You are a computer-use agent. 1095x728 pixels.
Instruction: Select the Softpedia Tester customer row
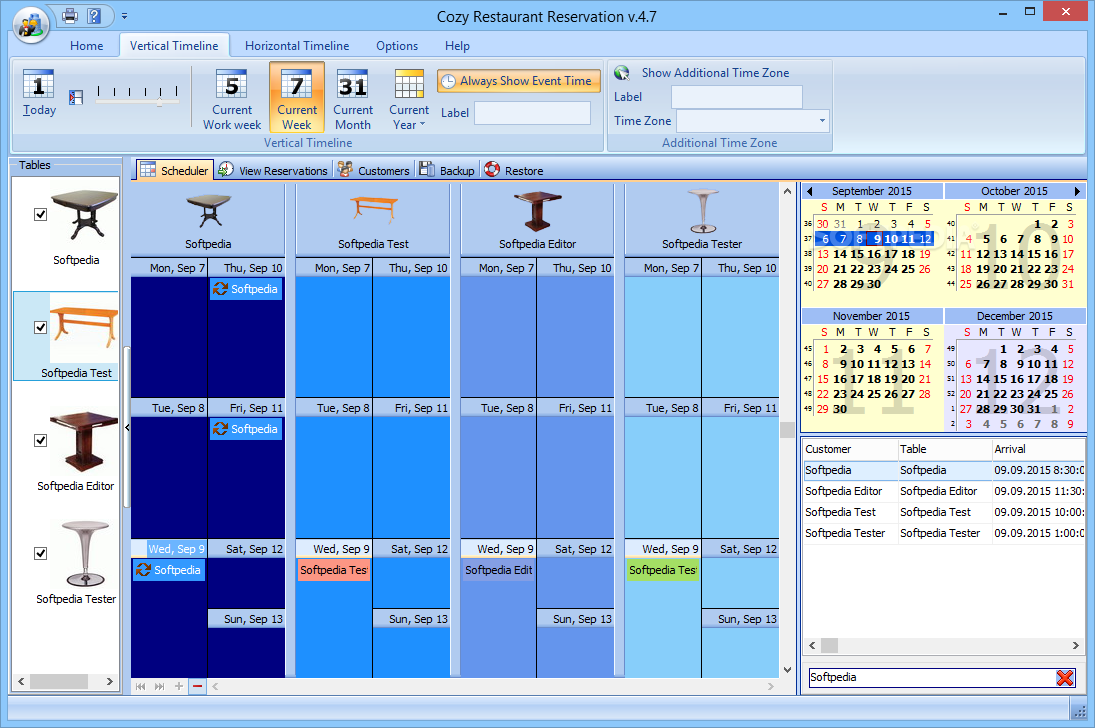click(944, 533)
